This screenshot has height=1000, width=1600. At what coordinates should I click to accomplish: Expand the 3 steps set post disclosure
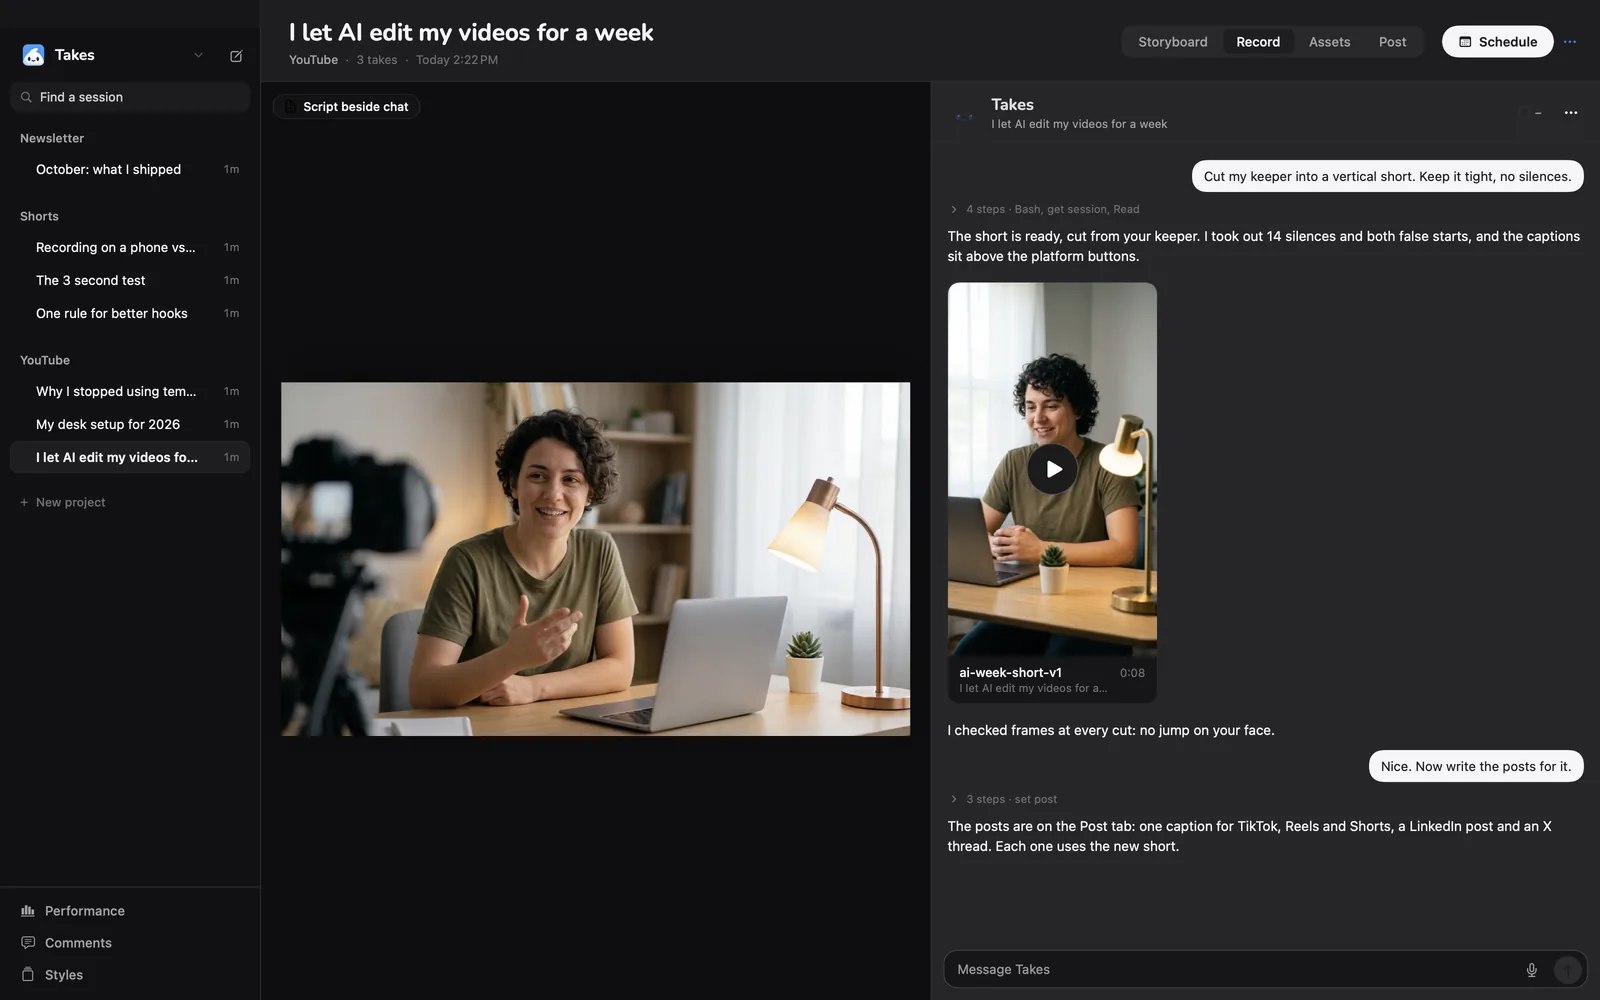[x=1003, y=799]
